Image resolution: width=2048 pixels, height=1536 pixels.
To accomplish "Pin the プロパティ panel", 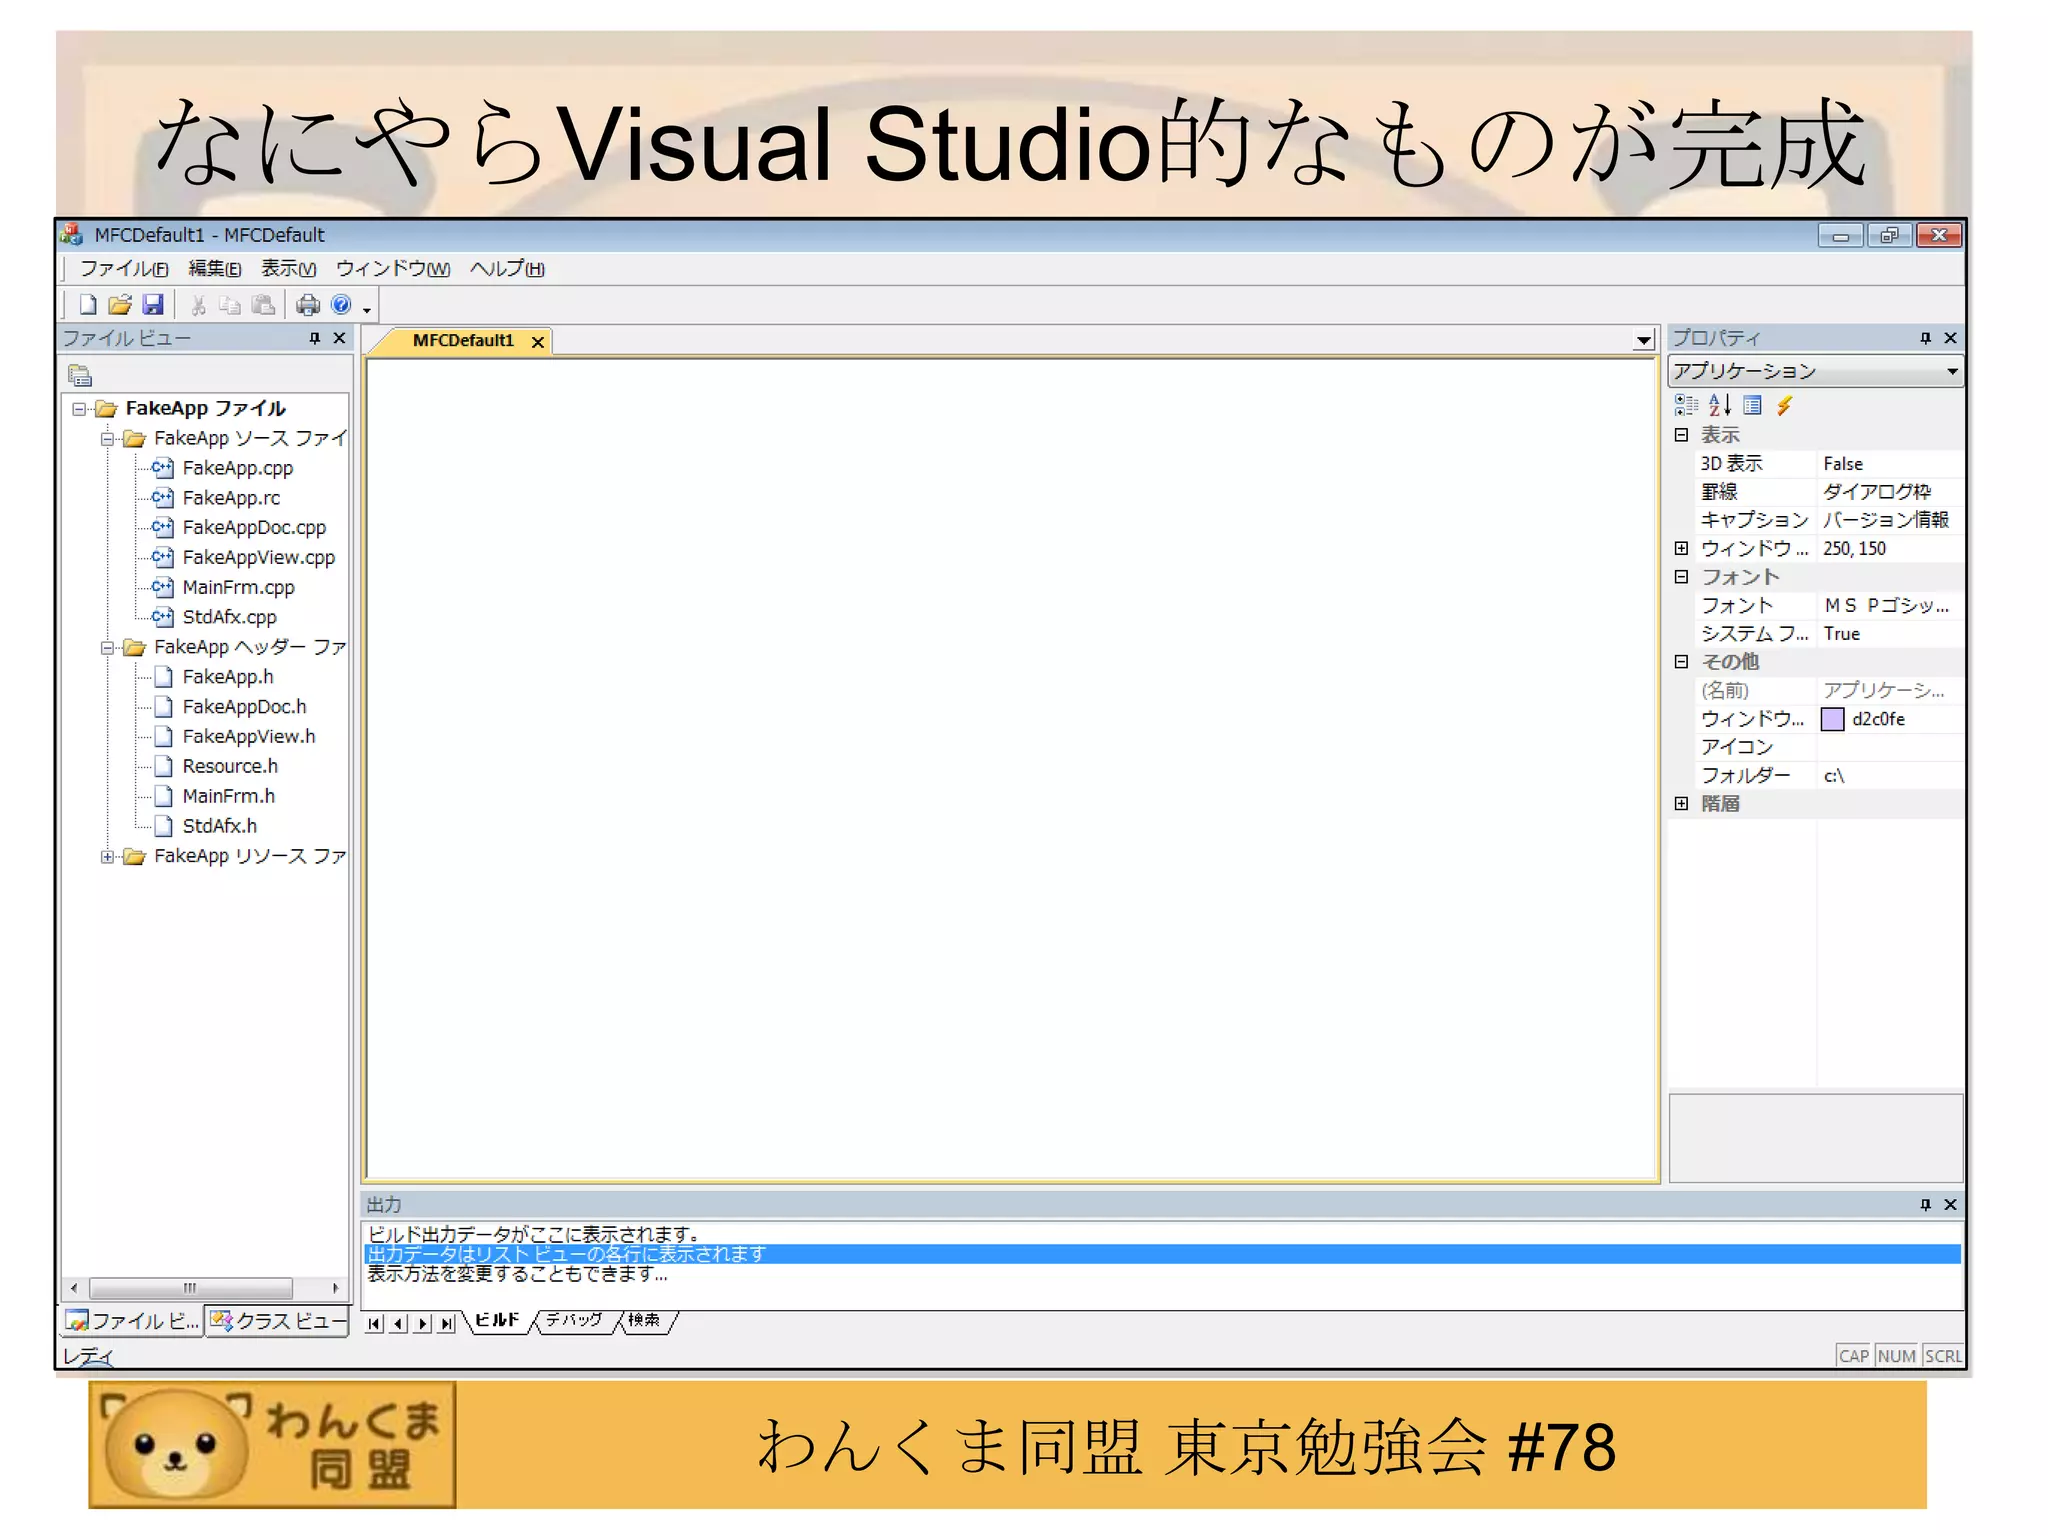I will (x=1926, y=338).
